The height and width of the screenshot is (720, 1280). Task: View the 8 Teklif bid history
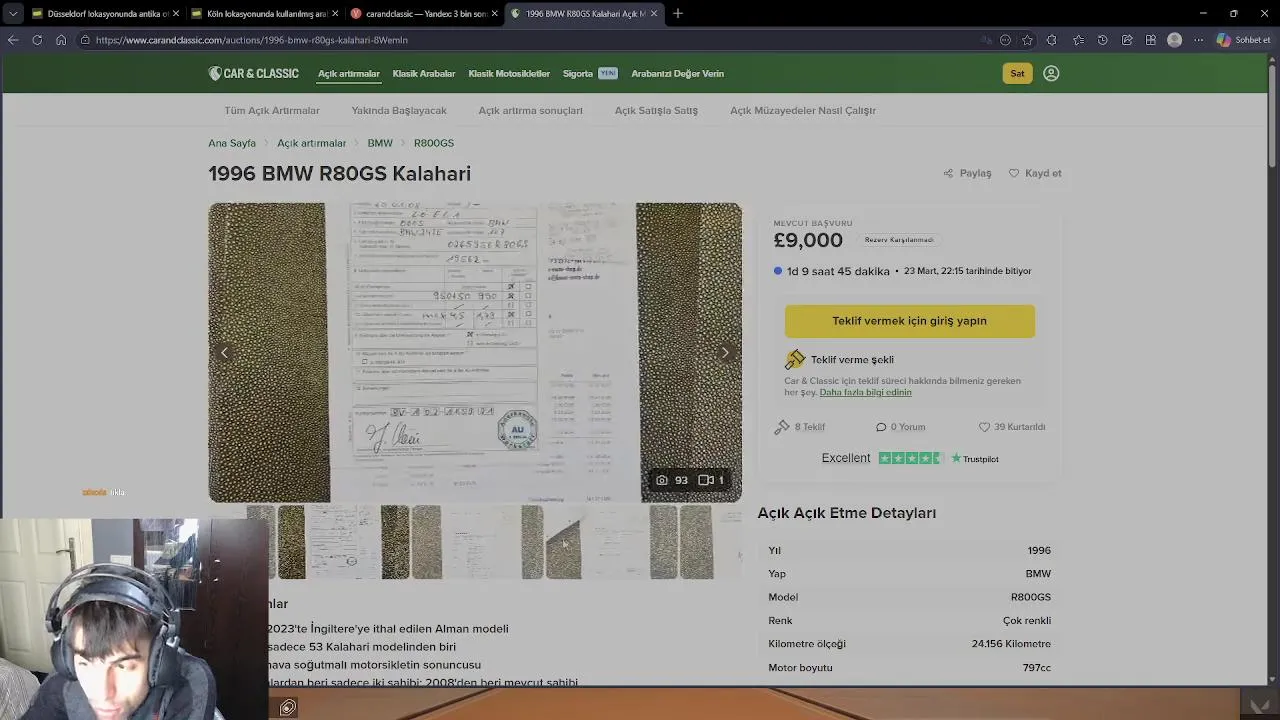coord(800,427)
